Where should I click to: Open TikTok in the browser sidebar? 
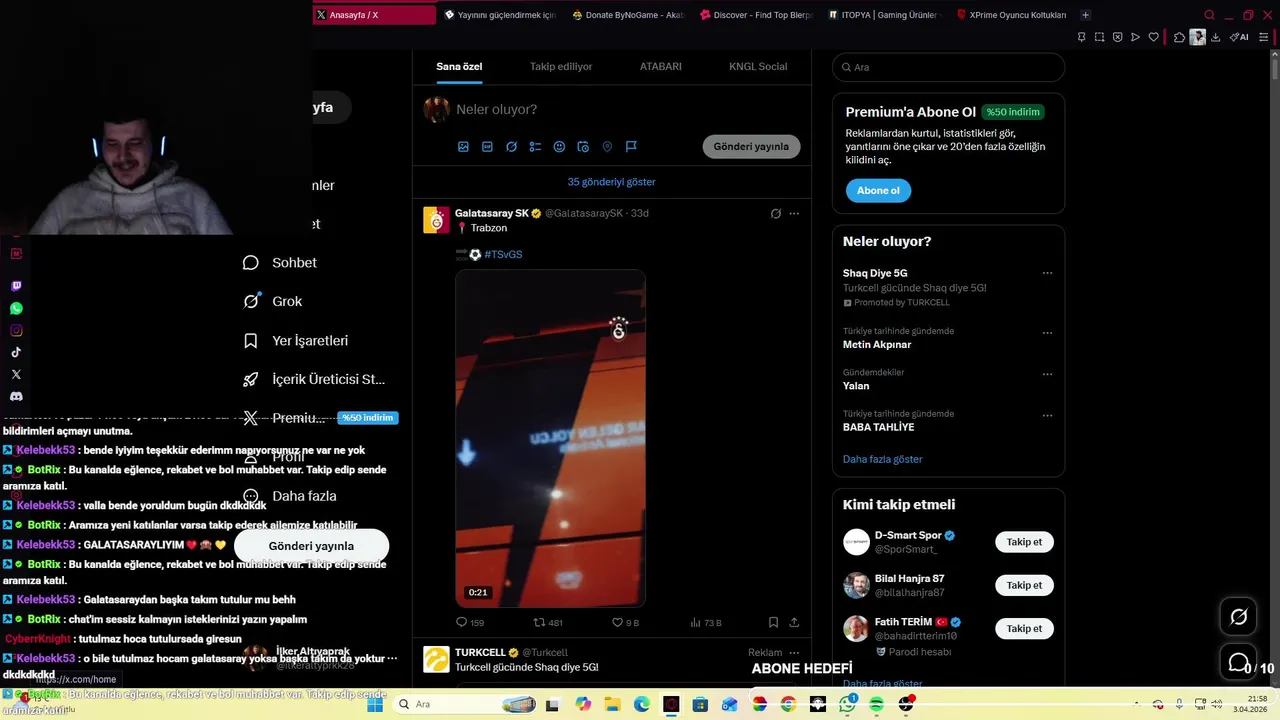16,352
